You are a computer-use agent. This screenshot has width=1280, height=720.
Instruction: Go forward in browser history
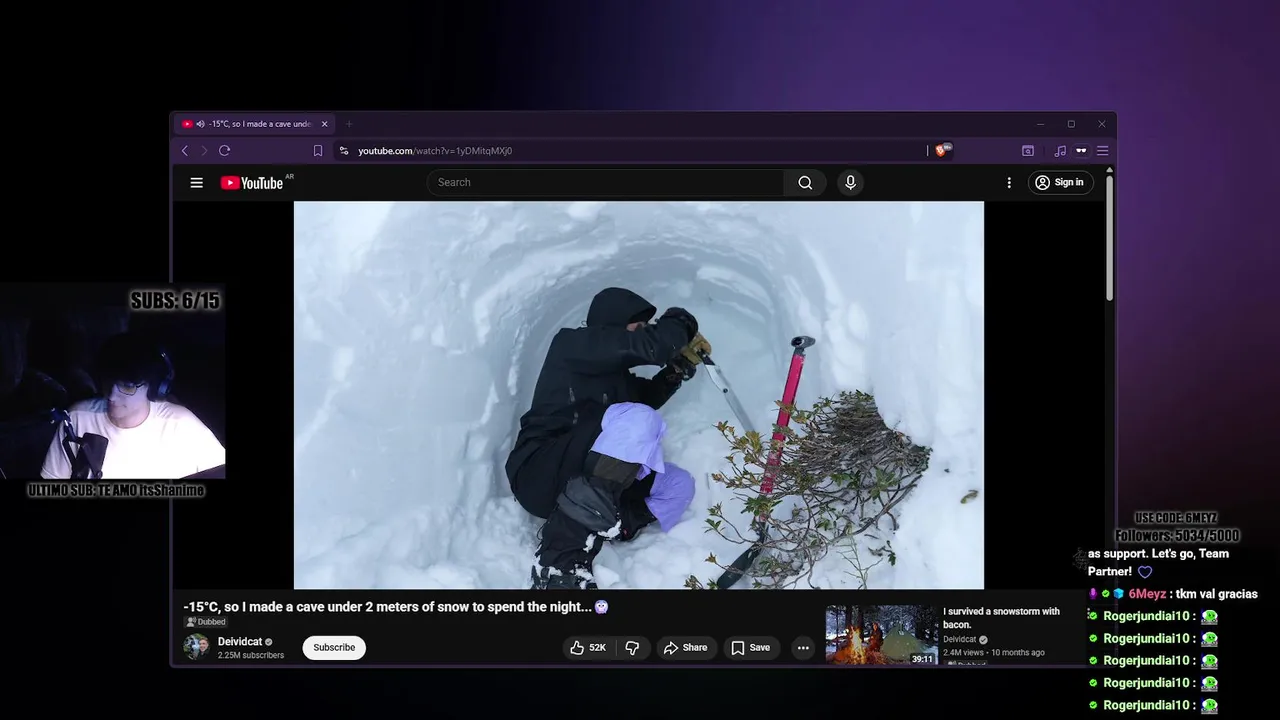[204, 151]
